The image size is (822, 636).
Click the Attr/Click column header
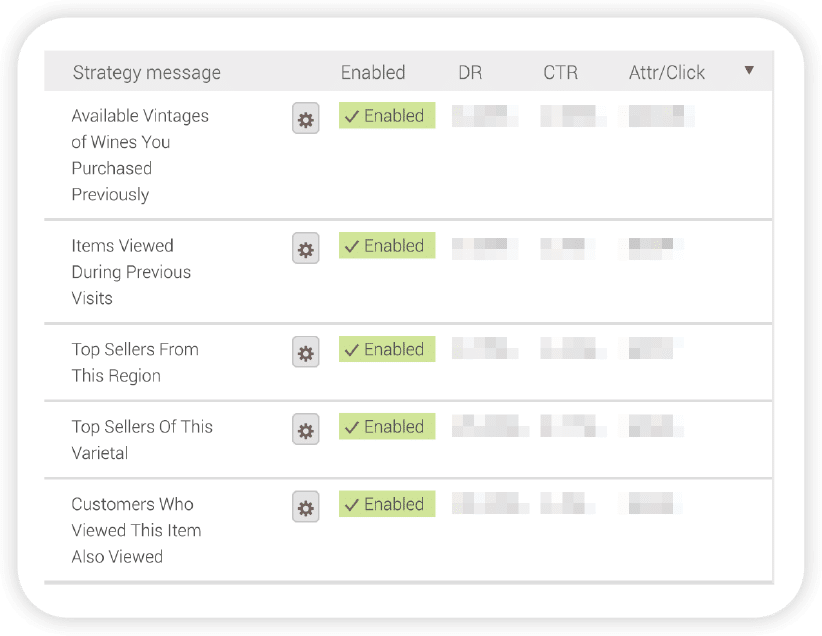(667, 73)
